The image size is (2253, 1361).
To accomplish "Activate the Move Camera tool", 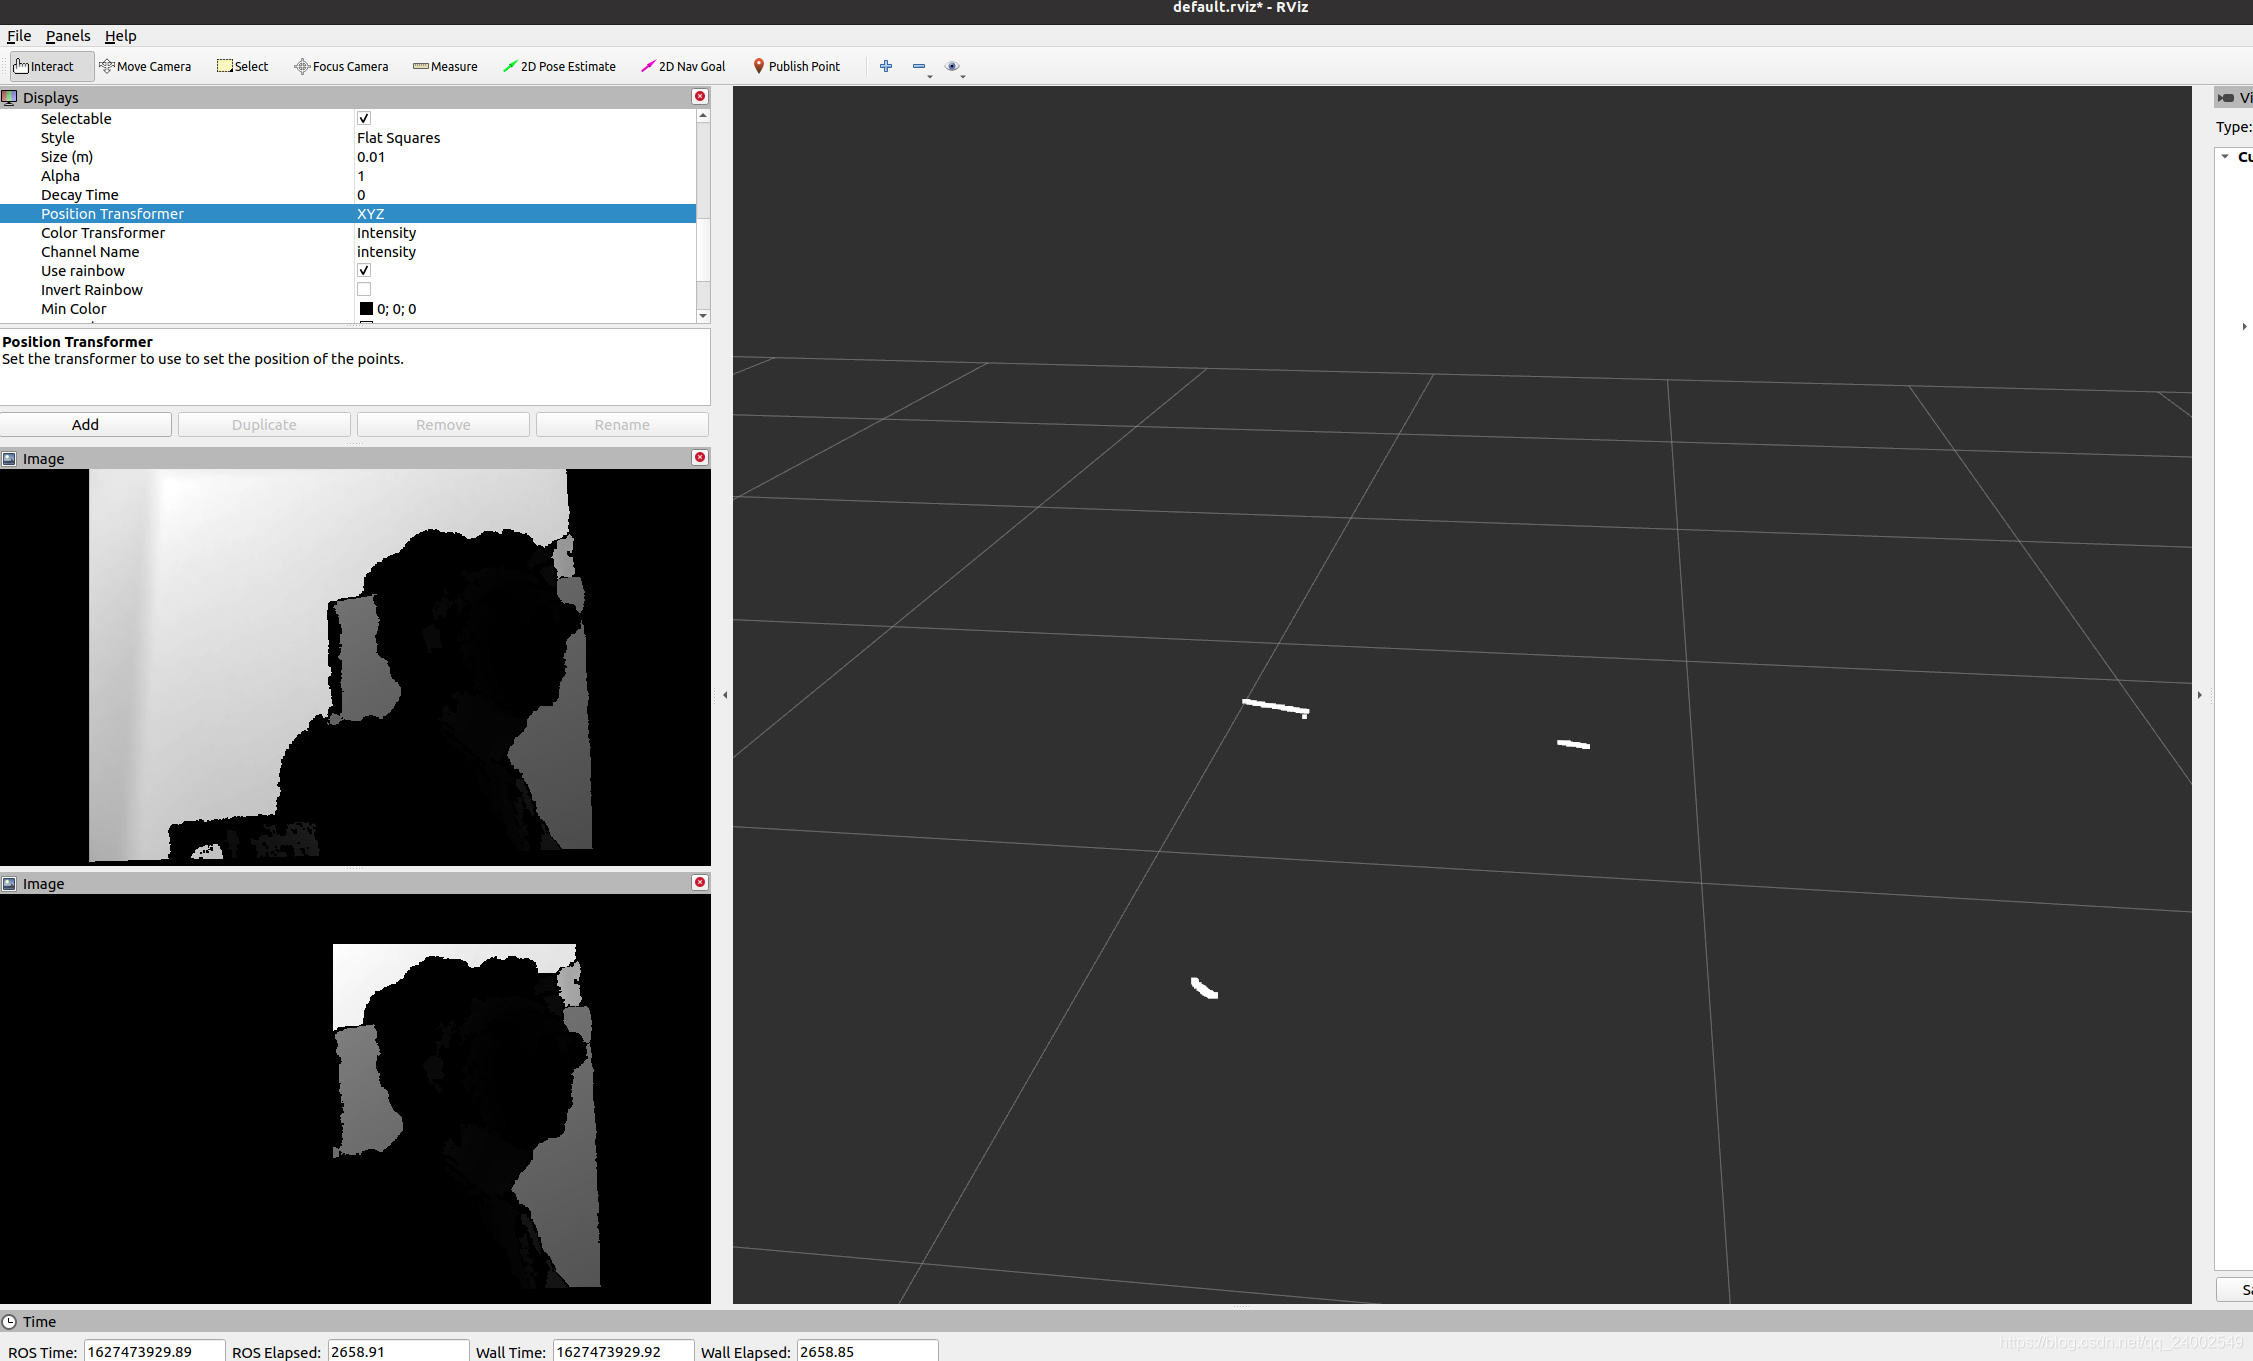I will click(145, 67).
